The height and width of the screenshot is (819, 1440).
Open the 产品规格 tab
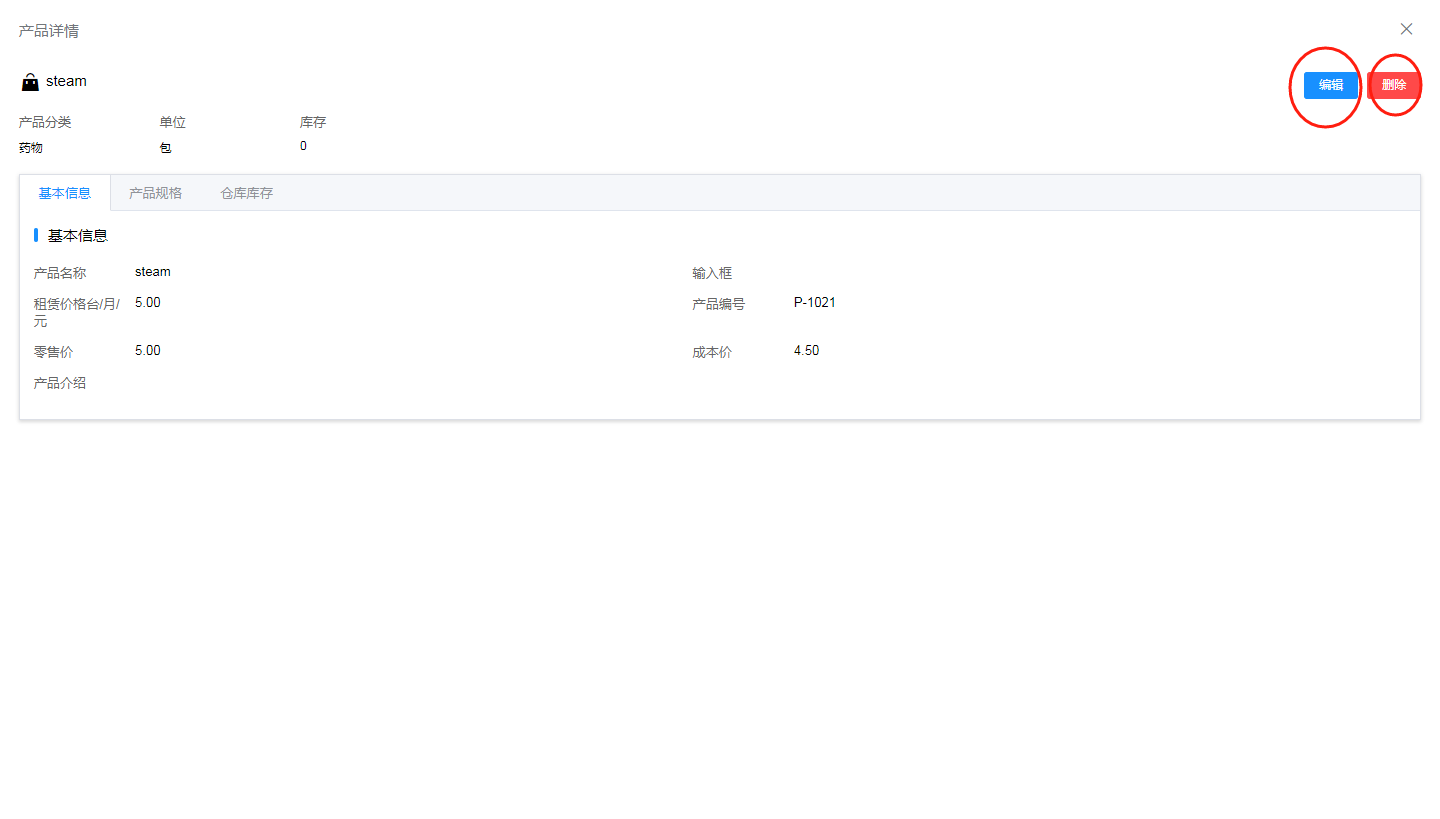tap(155, 193)
